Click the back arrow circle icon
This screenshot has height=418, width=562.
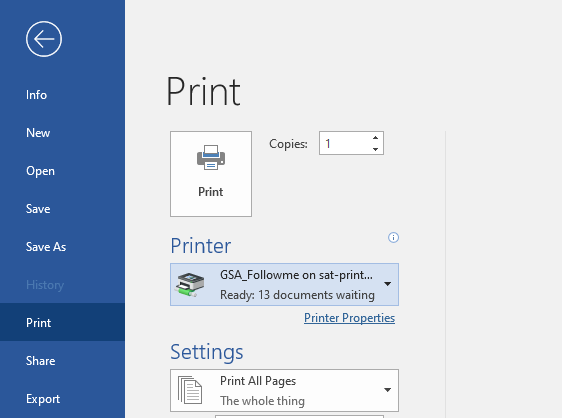44,39
